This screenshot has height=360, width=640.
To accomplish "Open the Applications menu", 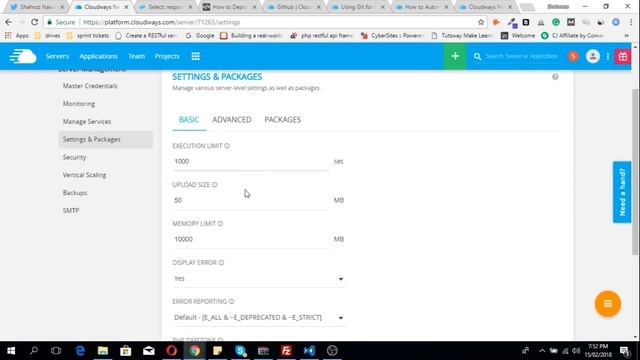I will coord(98,56).
